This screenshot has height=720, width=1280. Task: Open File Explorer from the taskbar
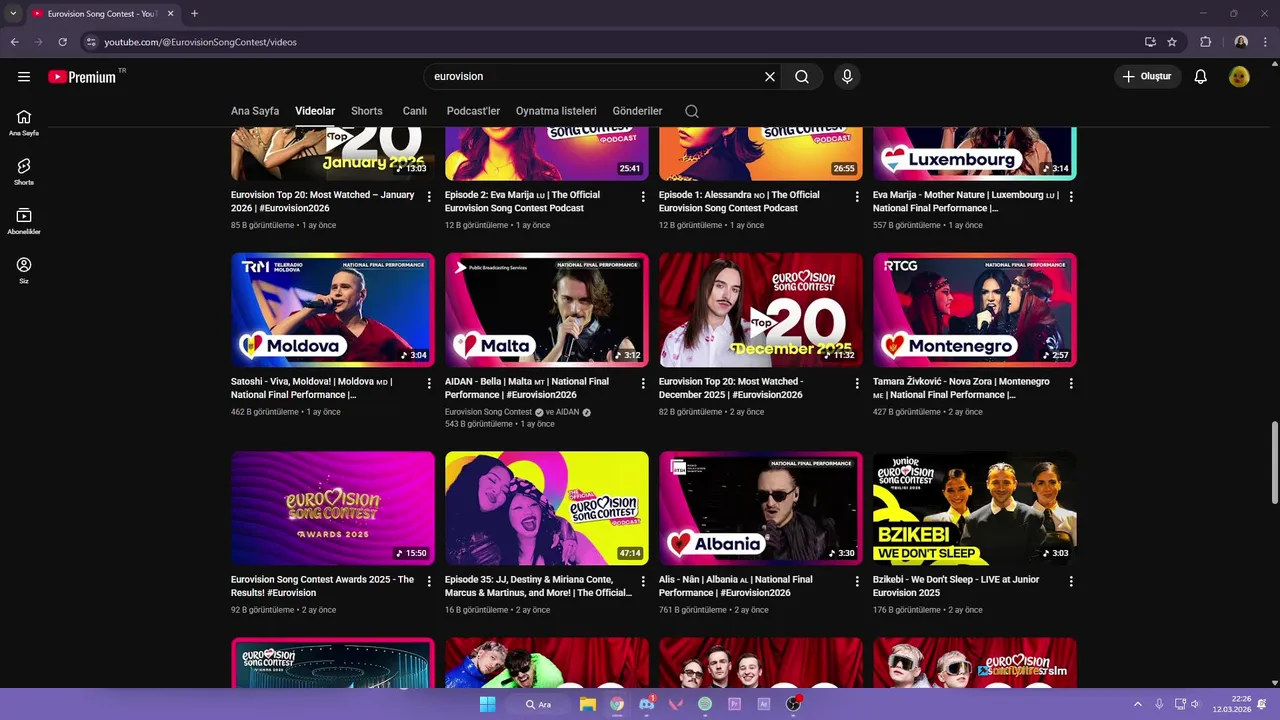[x=588, y=704]
